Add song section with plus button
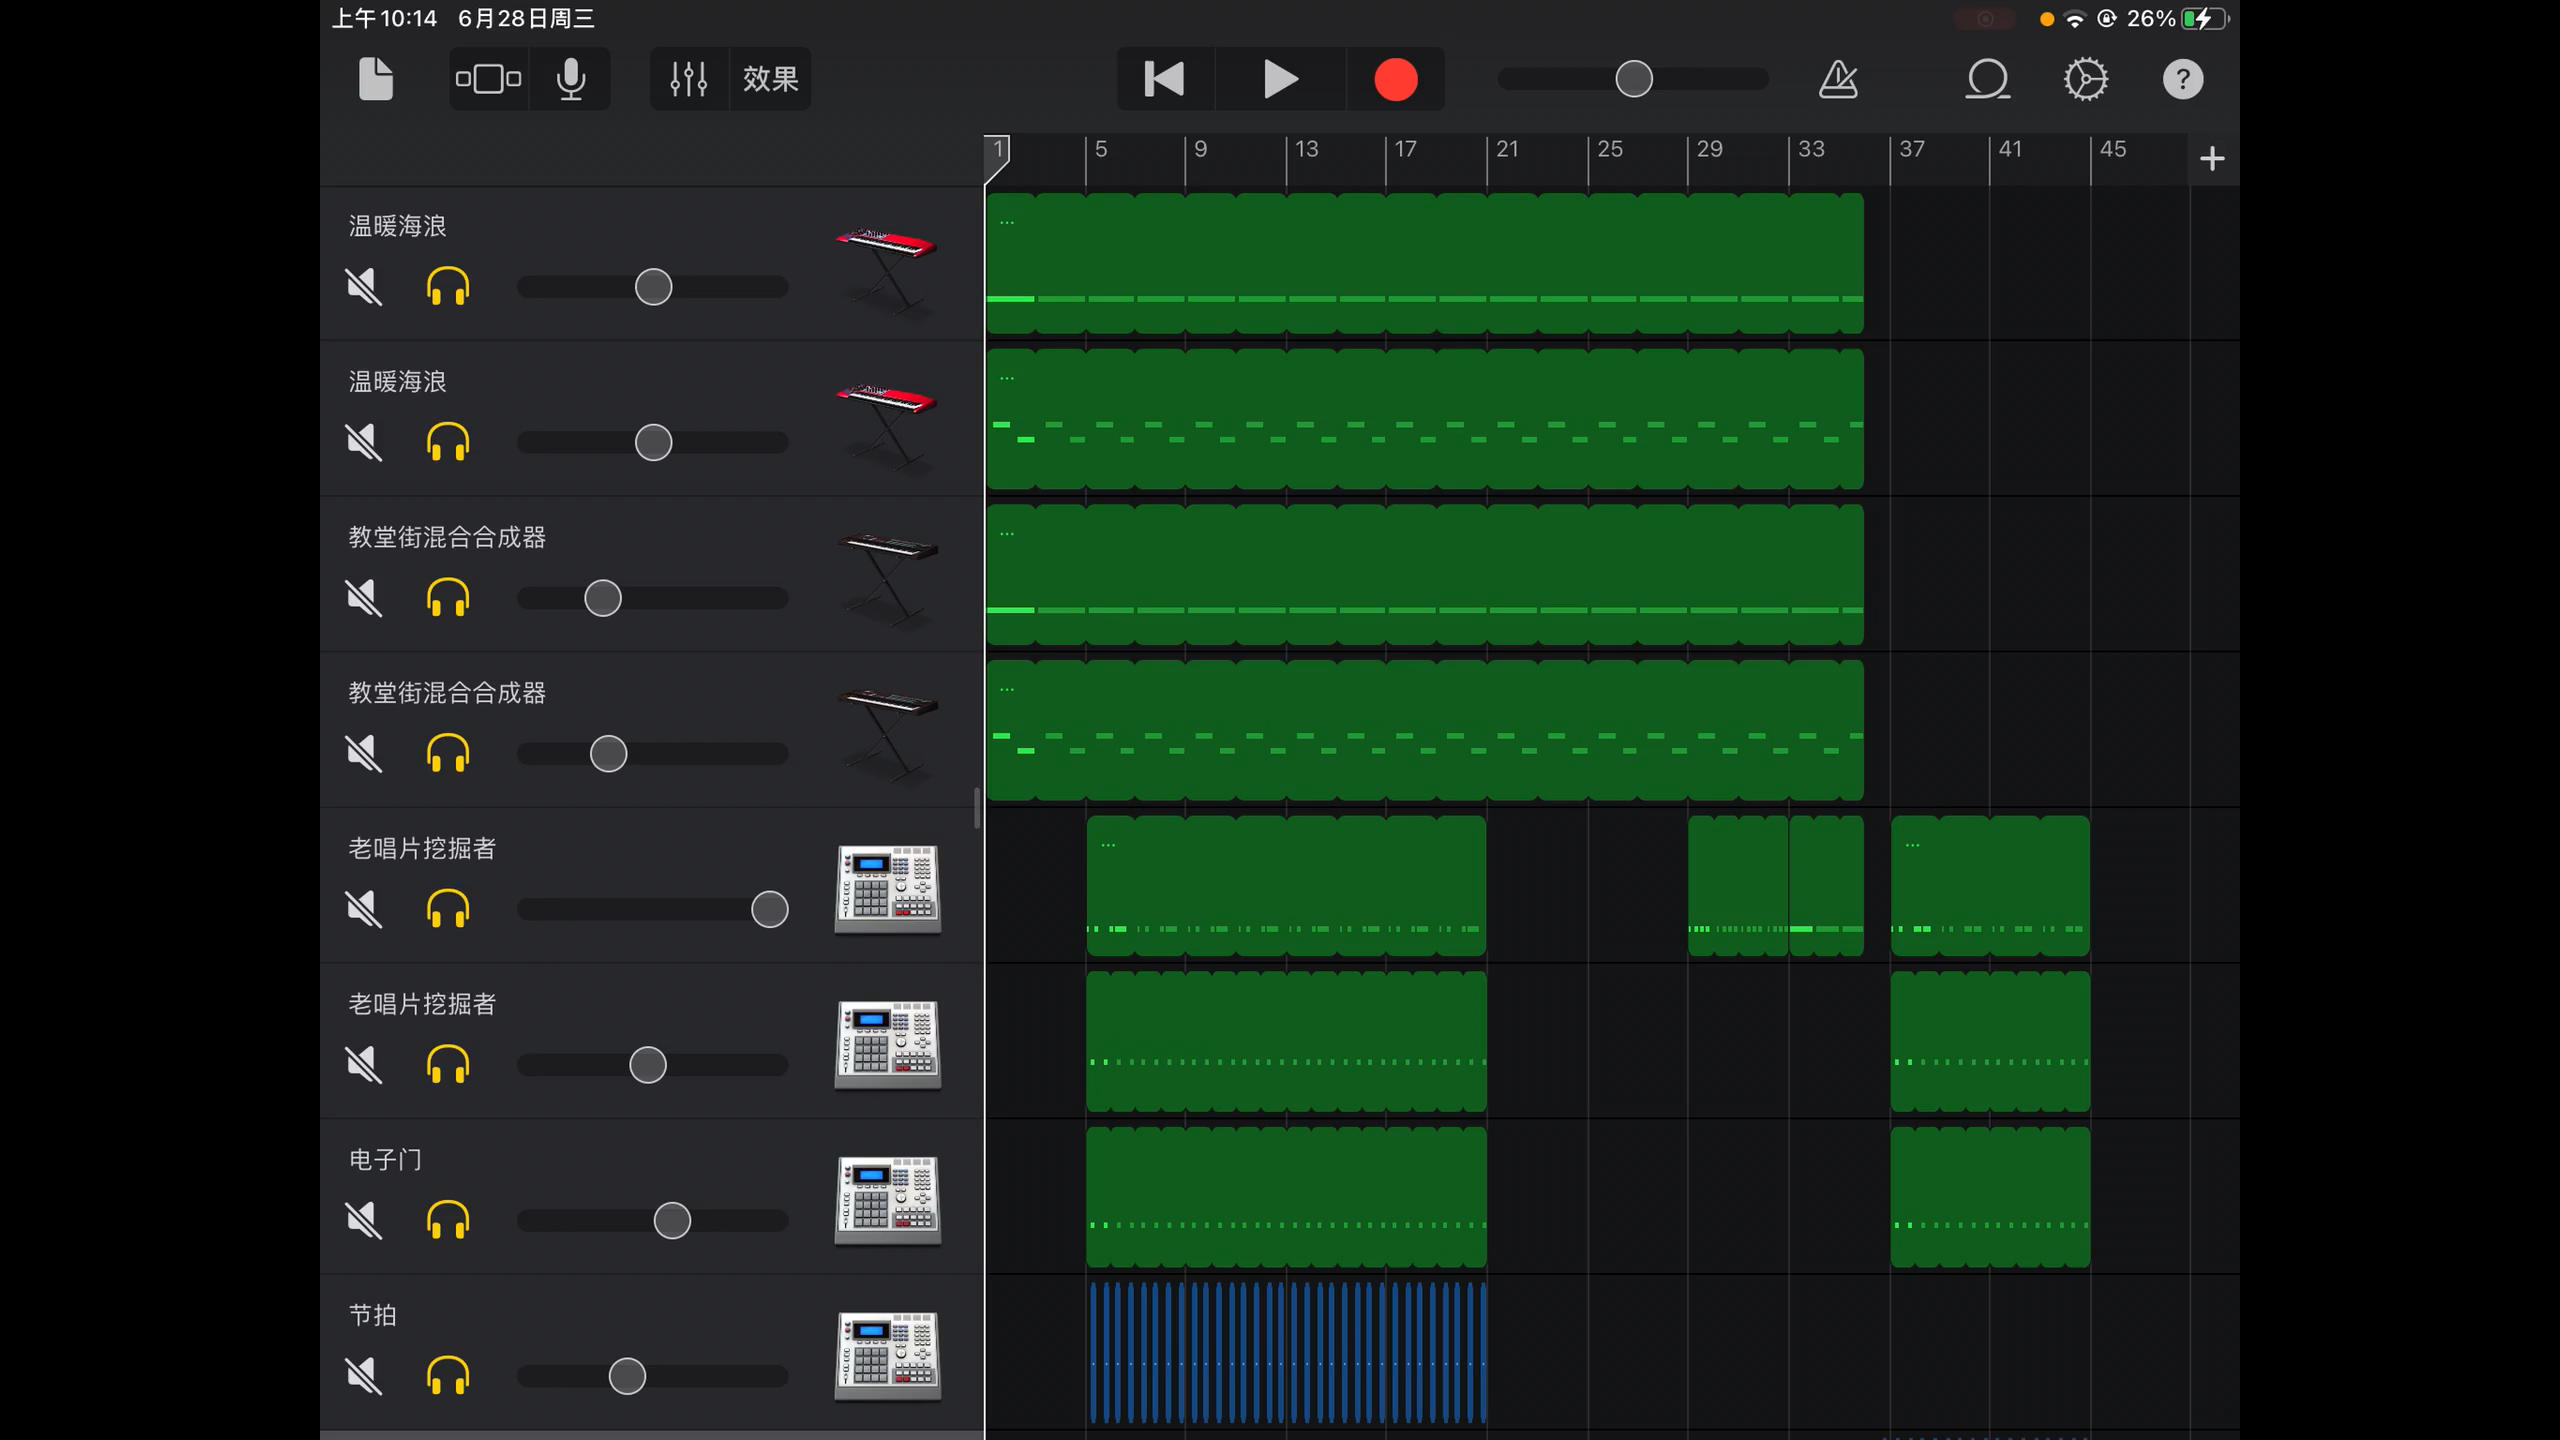The height and width of the screenshot is (1440, 2560). pyautogui.click(x=2212, y=159)
